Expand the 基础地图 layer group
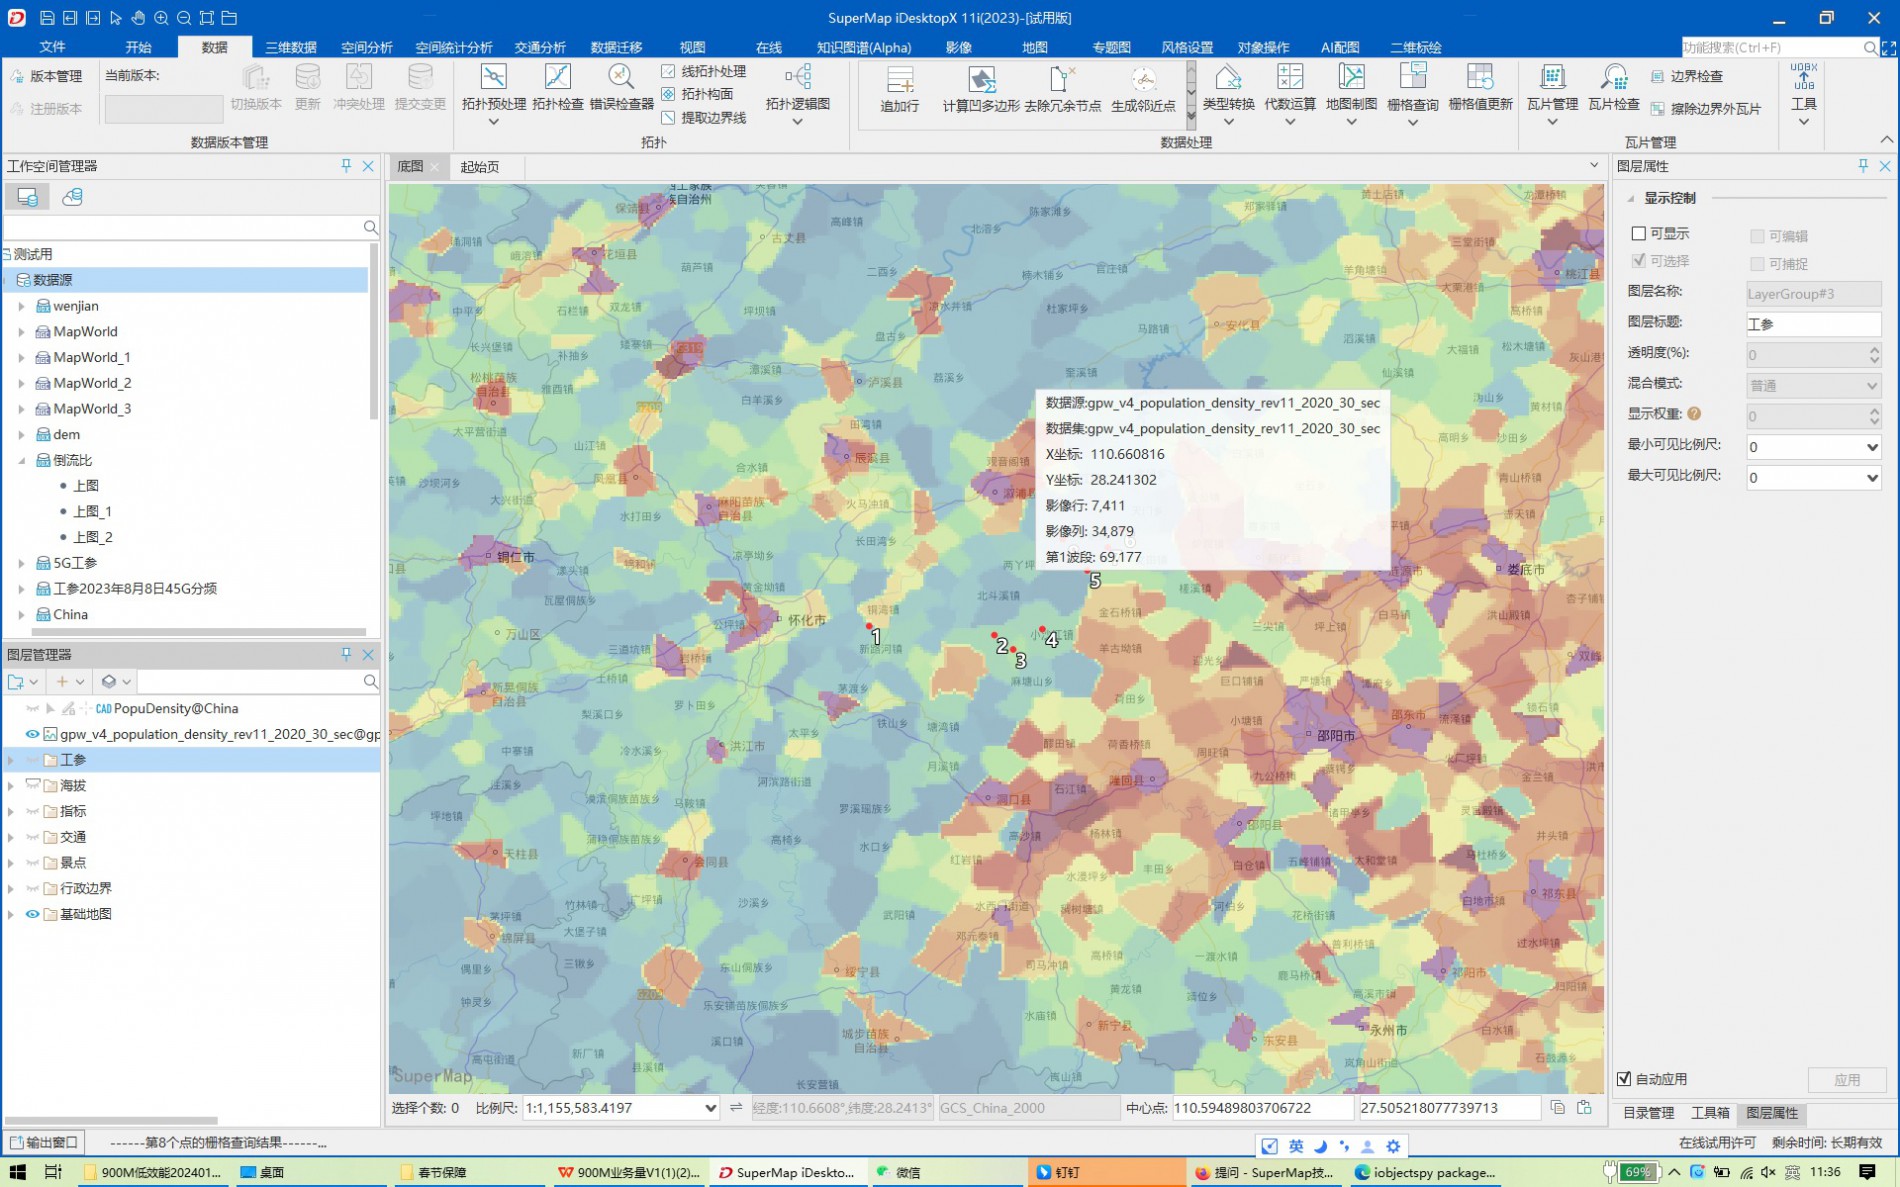Viewport: 1900px width, 1187px height. [11, 914]
